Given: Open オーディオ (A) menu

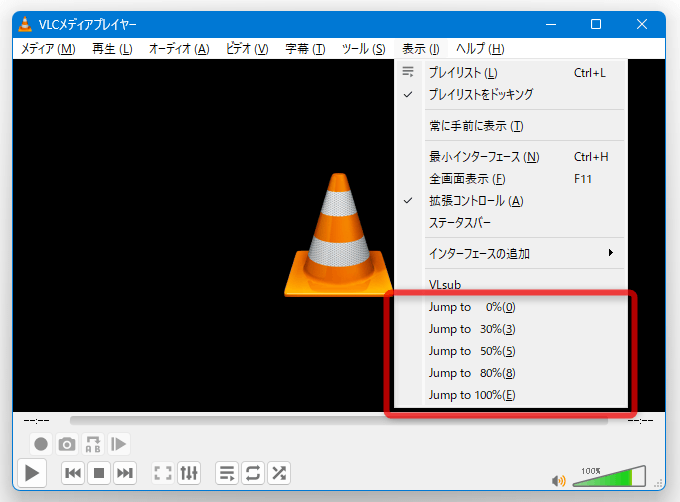Looking at the screenshot, I should [179, 49].
